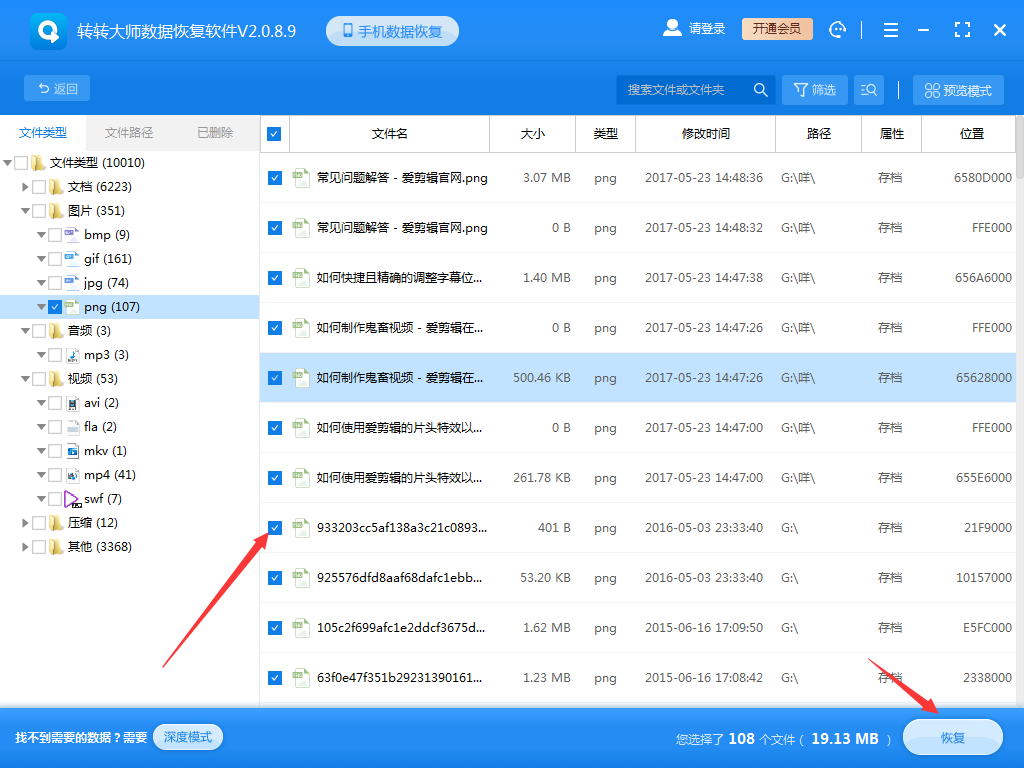Click the user login avatar icon
Image resolution: width=1024 pixels, height=768 pixels.
(x=672, y=28)
